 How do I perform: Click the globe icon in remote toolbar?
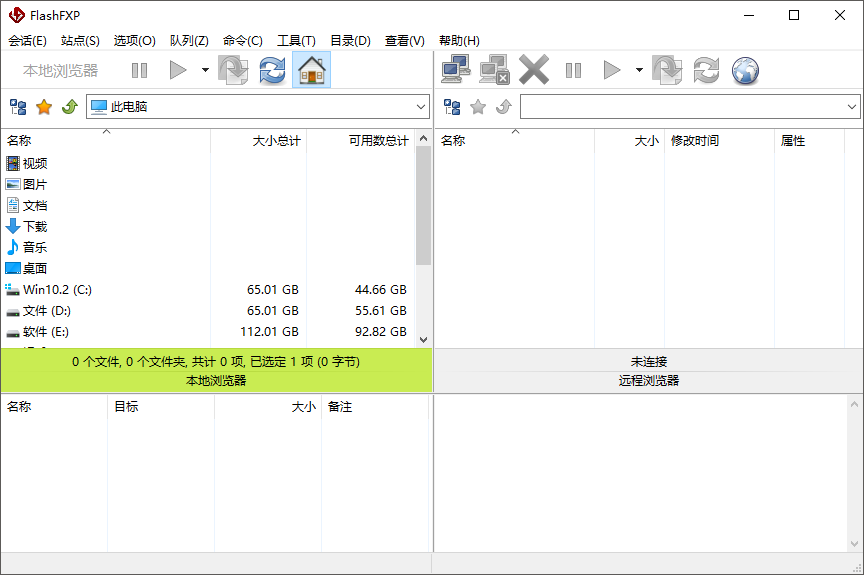pyautogui.click(x=746, y=70)
